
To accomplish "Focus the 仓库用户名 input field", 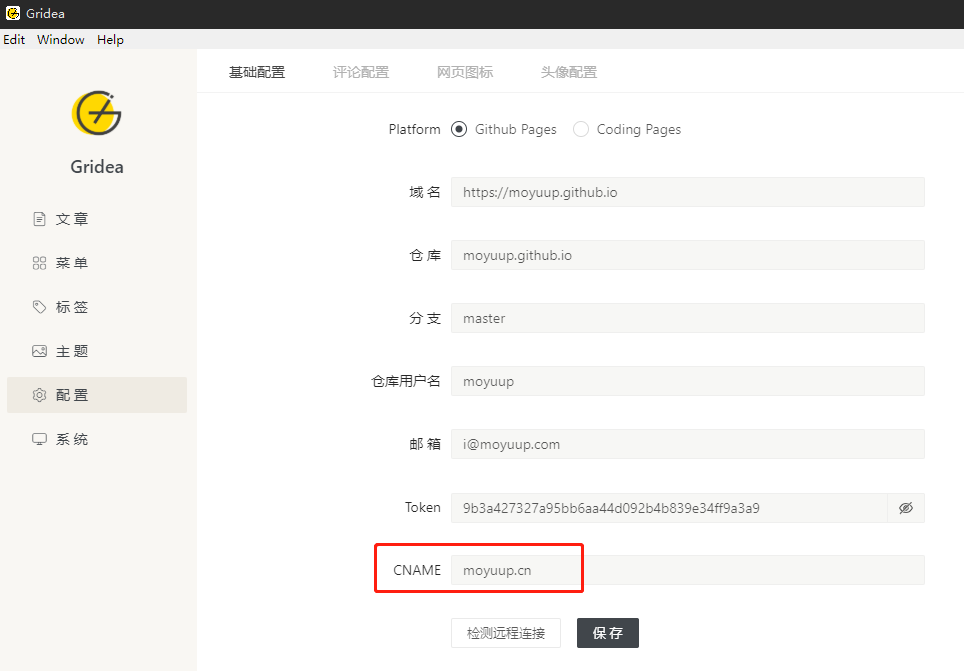I will [688, 381].
